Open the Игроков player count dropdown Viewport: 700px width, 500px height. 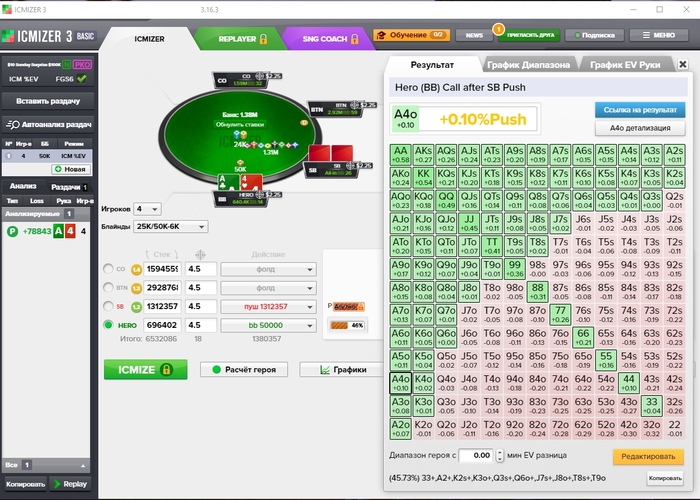[x=147, y=208]
